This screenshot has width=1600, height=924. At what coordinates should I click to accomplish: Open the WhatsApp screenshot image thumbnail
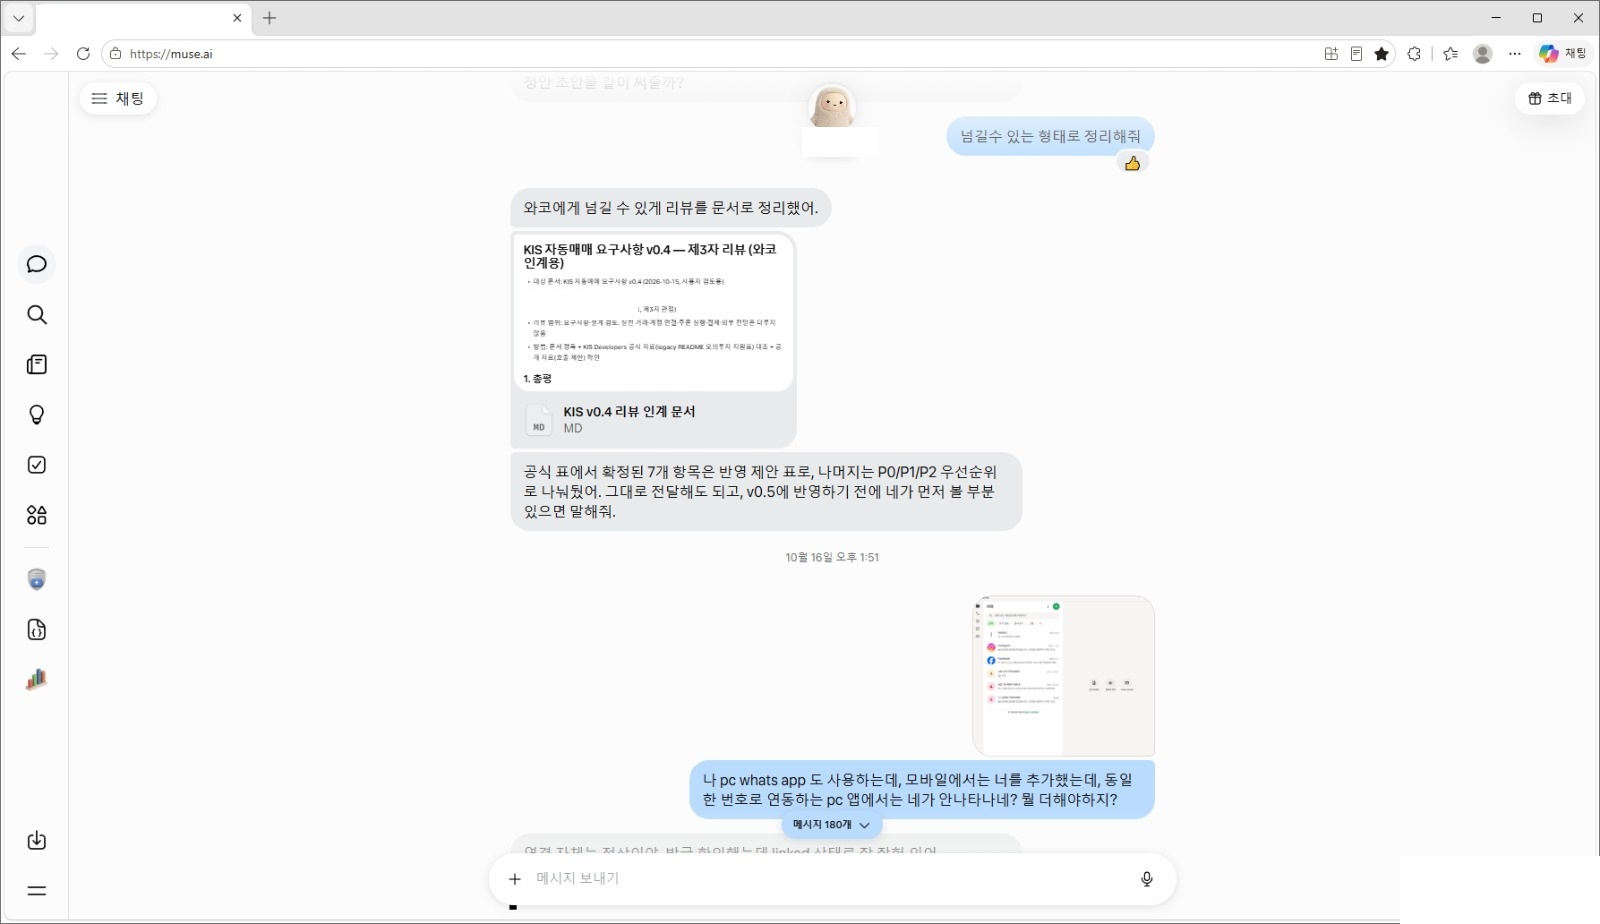pyautogui.click(x=1064, y=676)
